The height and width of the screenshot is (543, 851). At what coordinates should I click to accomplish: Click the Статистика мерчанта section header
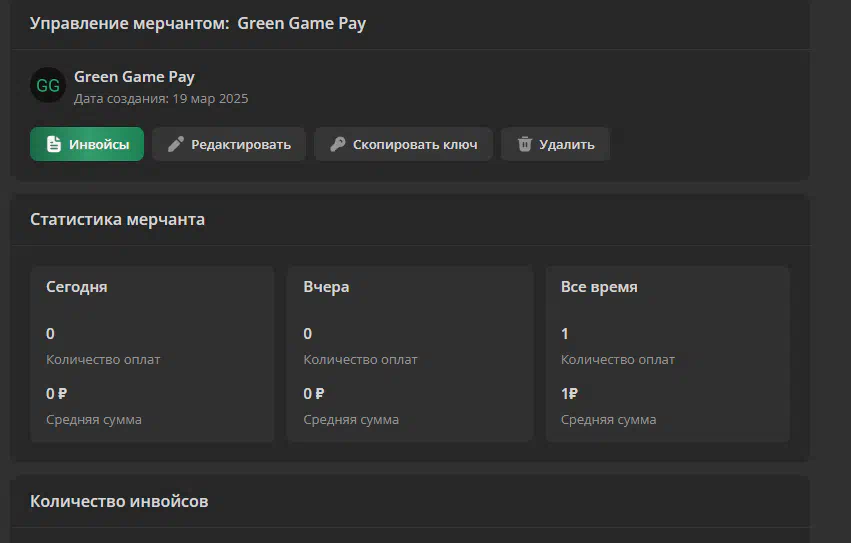117,219
